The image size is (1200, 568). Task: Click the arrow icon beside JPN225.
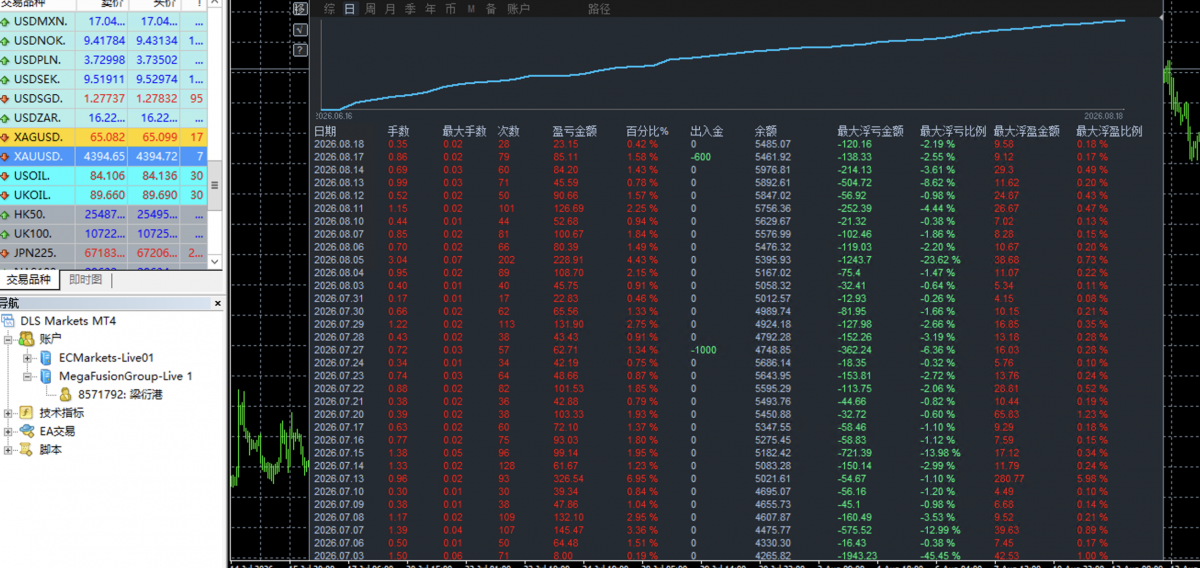[x=5, y=251]
